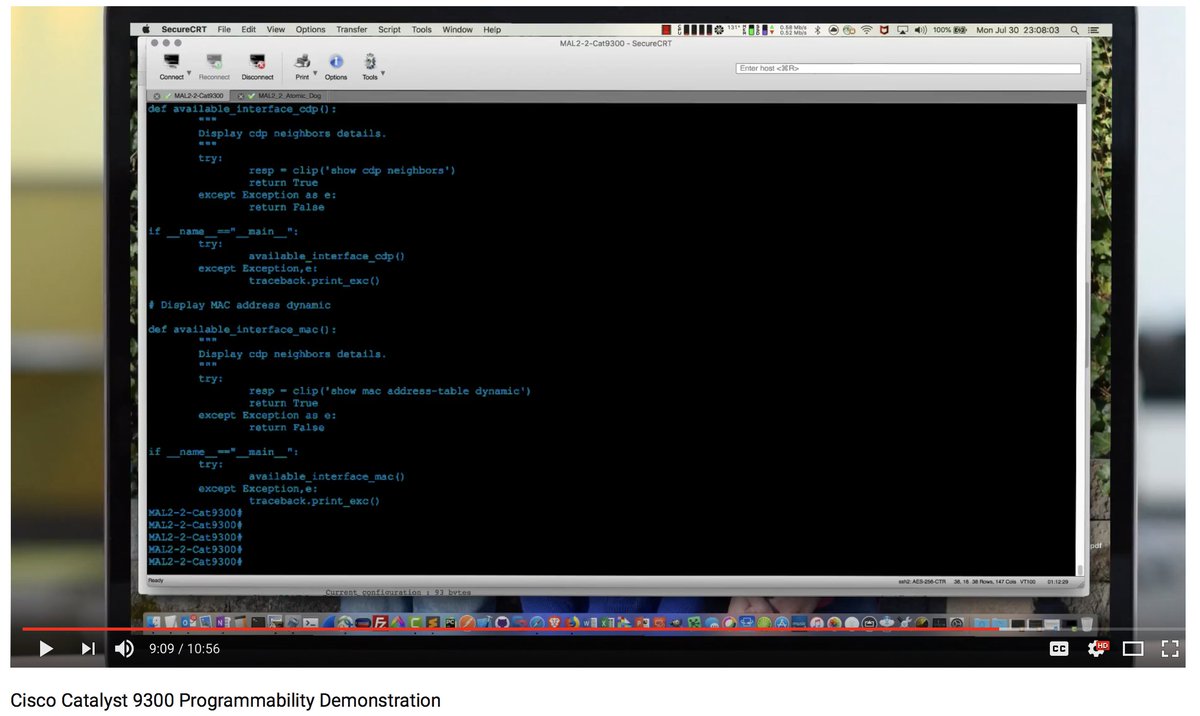This screenshot has width=1200, height=716.
Task: Click the Trash icon in the Dock
Action: tap(1086, 622)
